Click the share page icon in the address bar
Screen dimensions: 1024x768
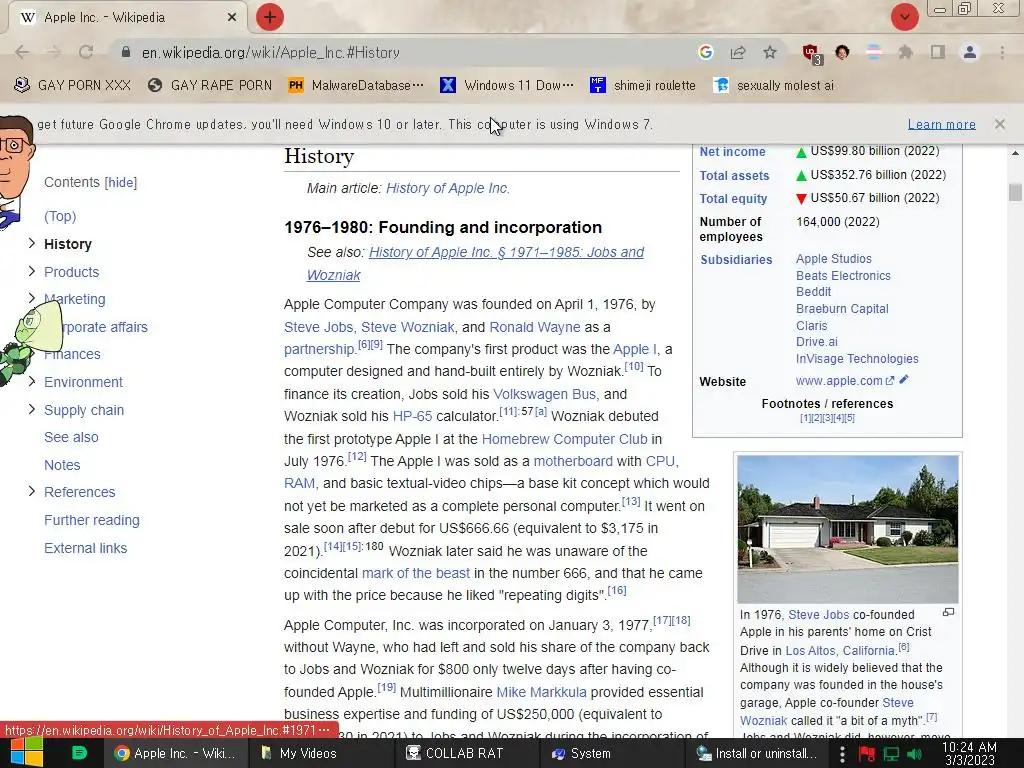pos(738,52)
